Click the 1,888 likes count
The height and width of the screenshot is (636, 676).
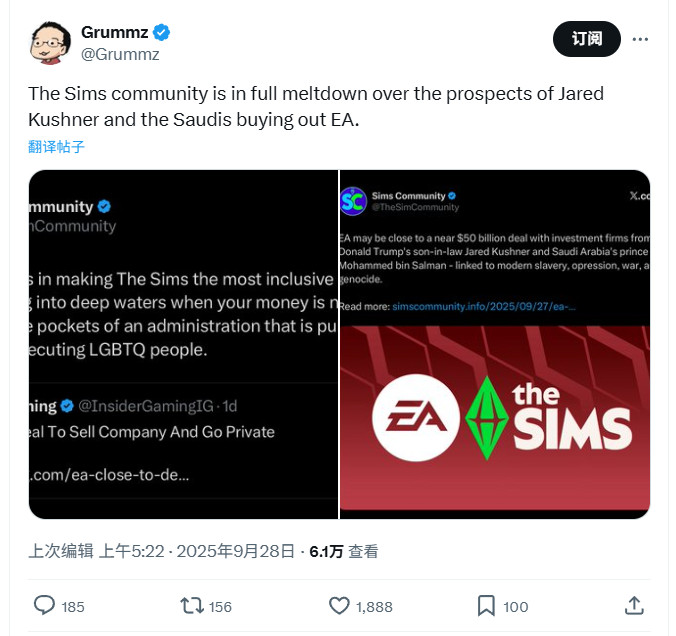tap(374, 606)
